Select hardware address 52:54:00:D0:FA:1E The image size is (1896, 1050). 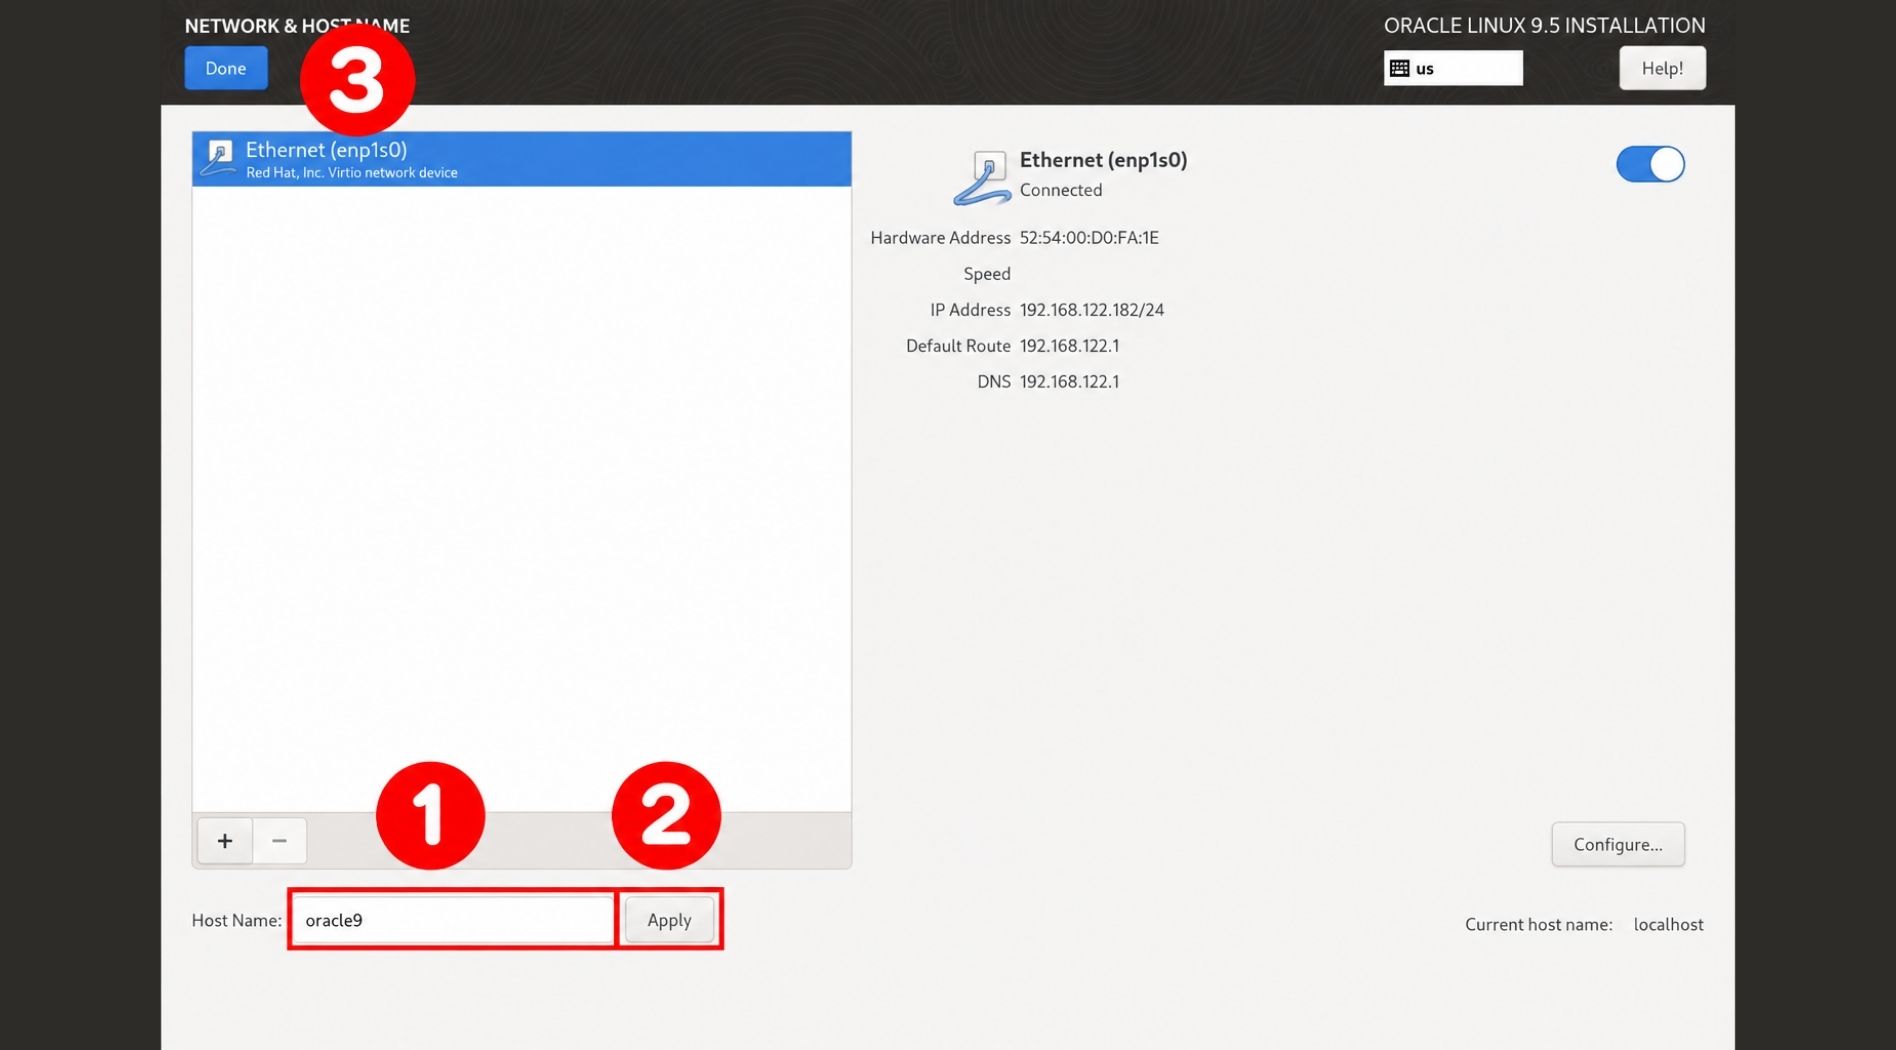point(1089,238)
